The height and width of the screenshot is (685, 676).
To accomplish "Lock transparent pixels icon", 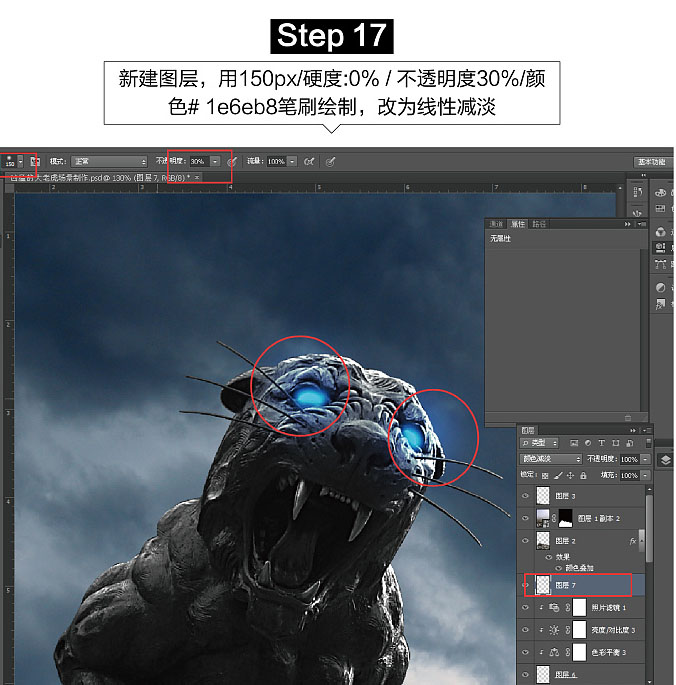I will click(545, 475).
